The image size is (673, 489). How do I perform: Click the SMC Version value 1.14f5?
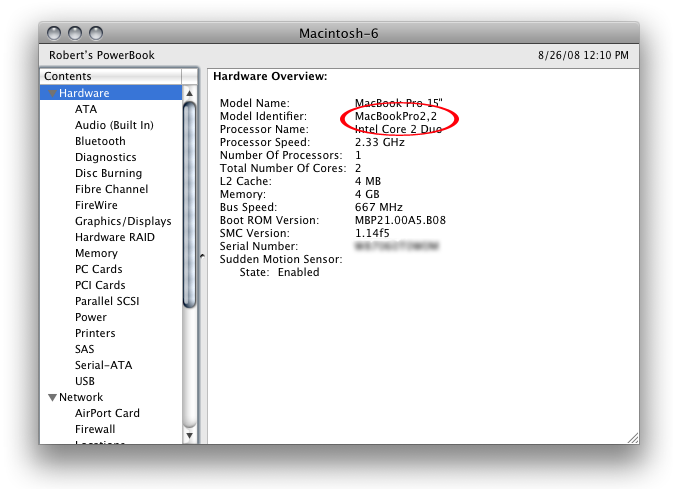click(372, 233)
